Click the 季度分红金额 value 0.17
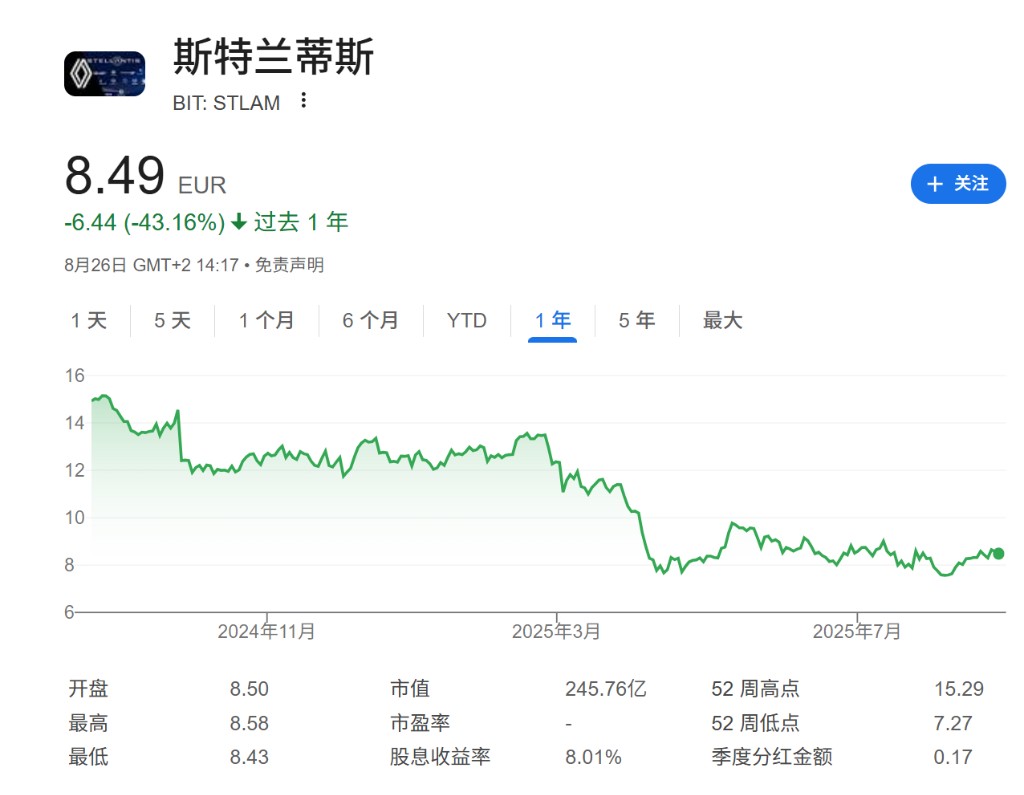The image size is (1024, 795). point(953,758)
